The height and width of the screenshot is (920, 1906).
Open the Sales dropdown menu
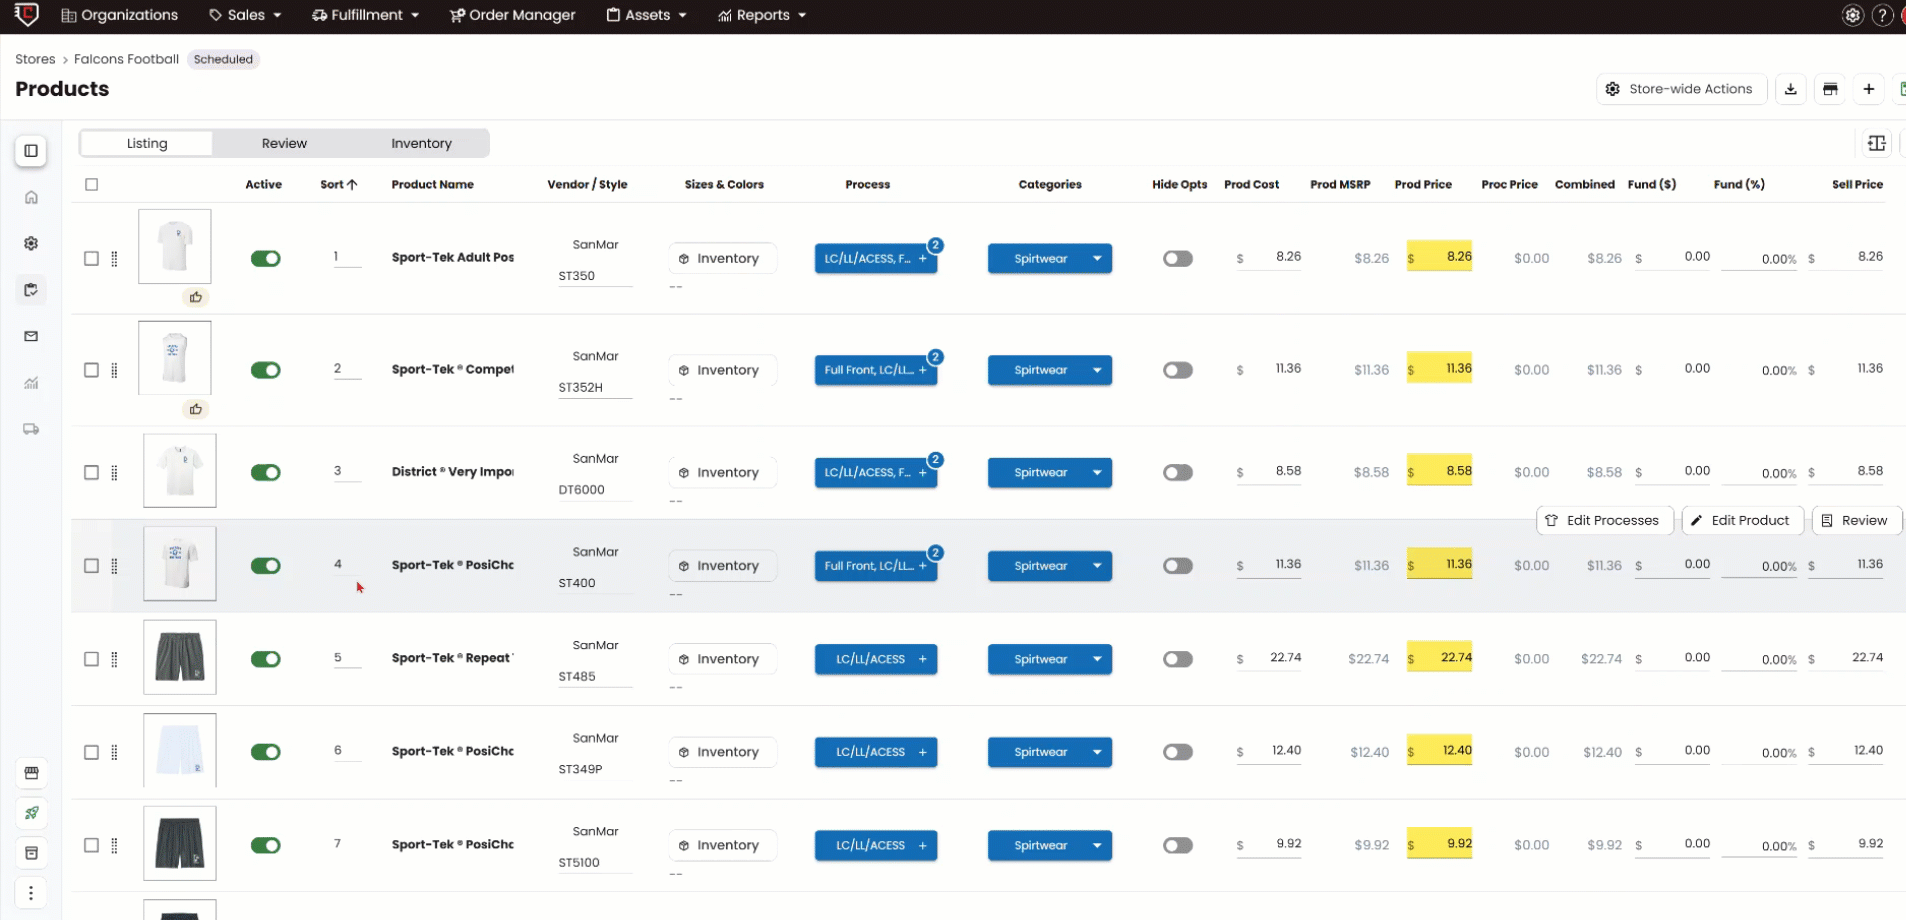(x=245, y=15)
